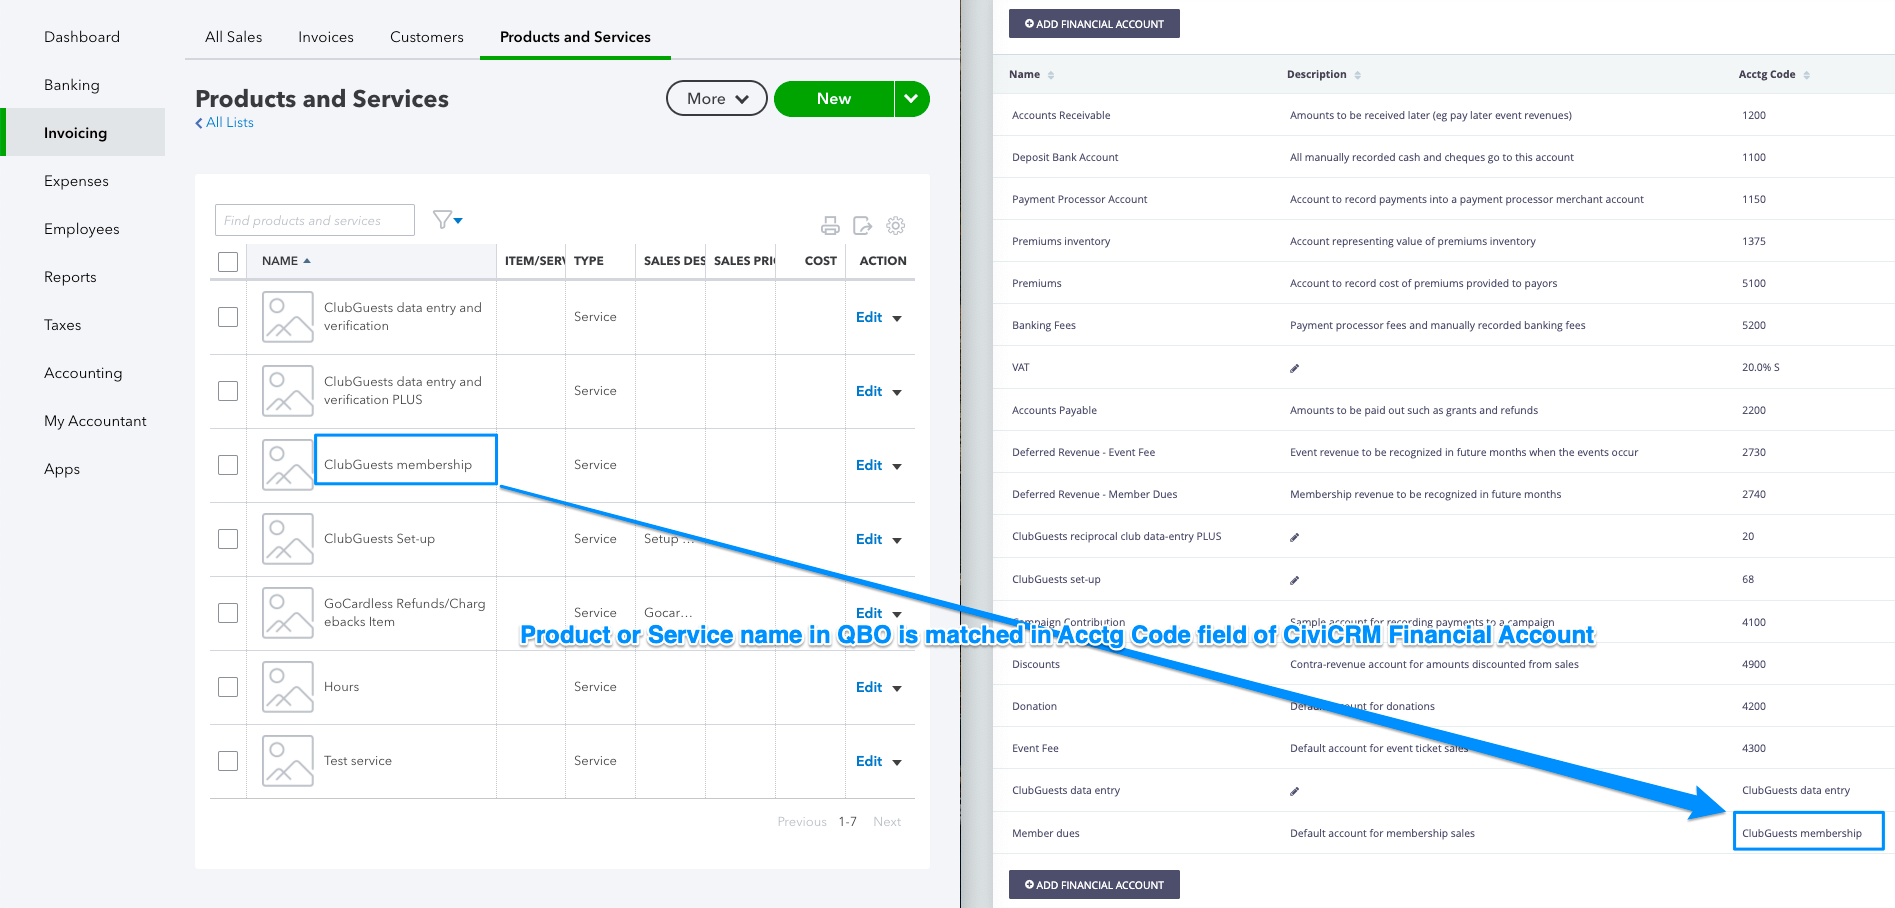
Task: Check the Hours row checkbox
Action: coord(228,687)
